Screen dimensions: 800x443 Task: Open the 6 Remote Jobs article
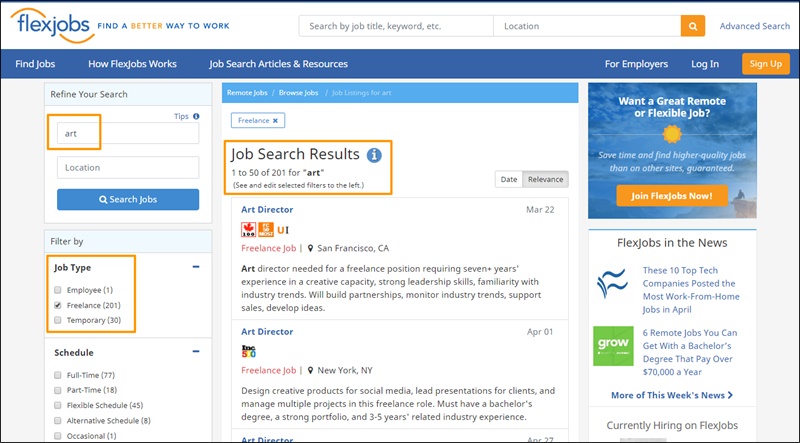690,352
